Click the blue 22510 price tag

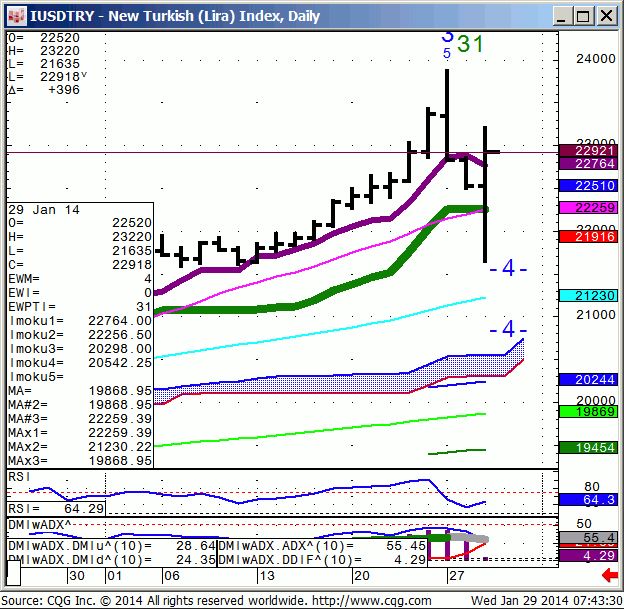[x=584, y=186]
